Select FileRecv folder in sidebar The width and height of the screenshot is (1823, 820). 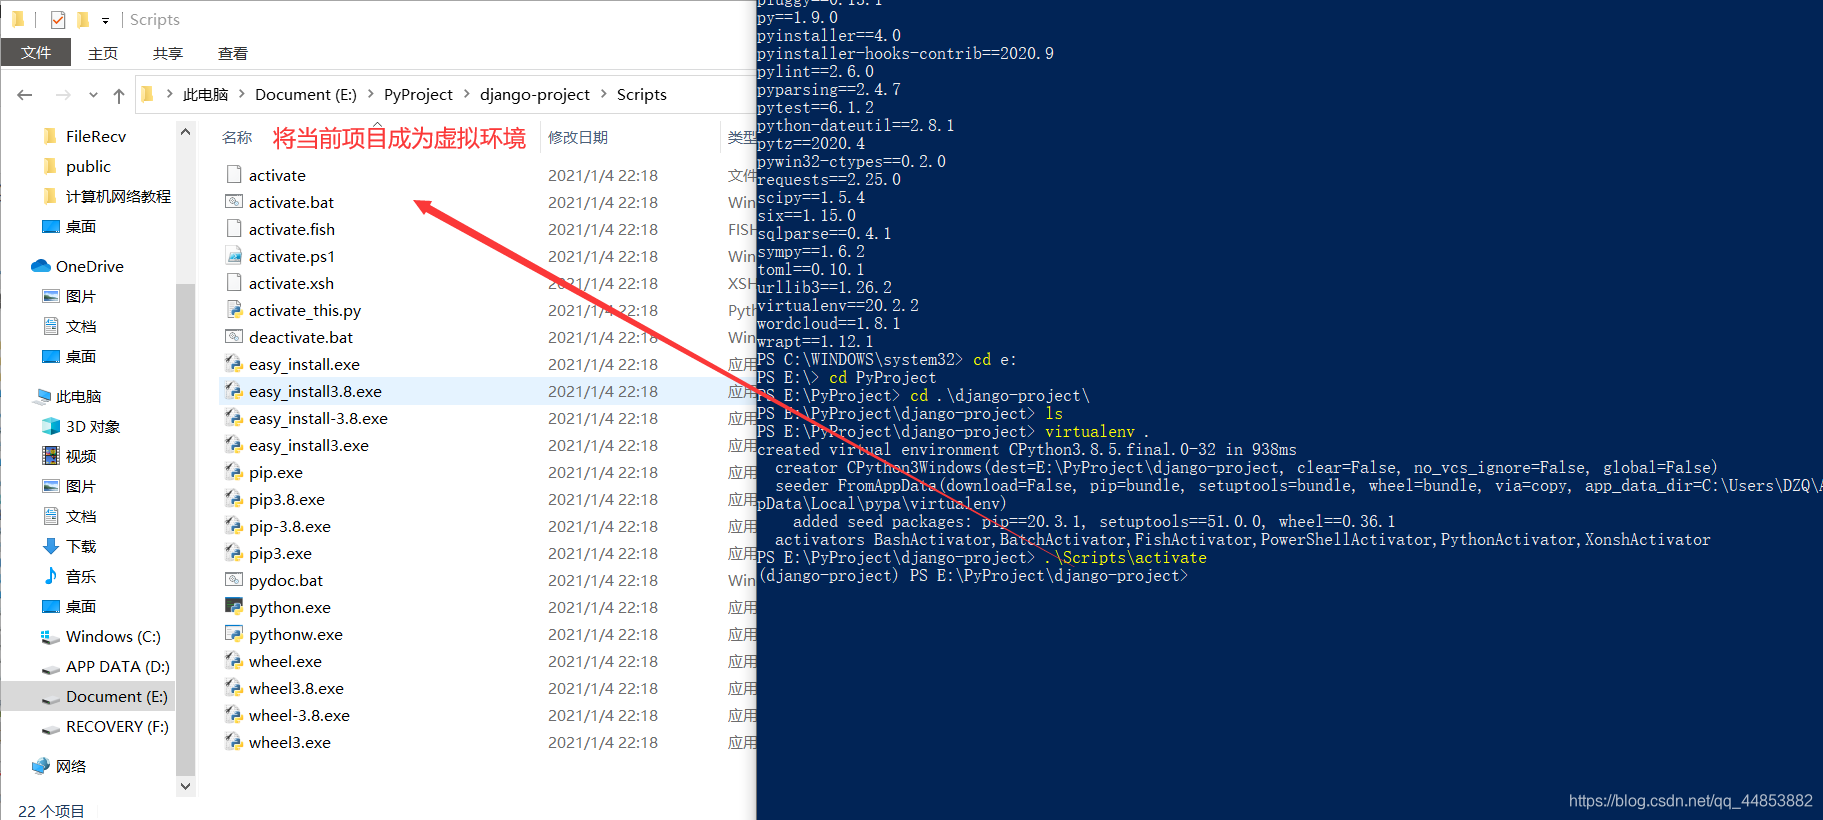click(x=85, y=136)
